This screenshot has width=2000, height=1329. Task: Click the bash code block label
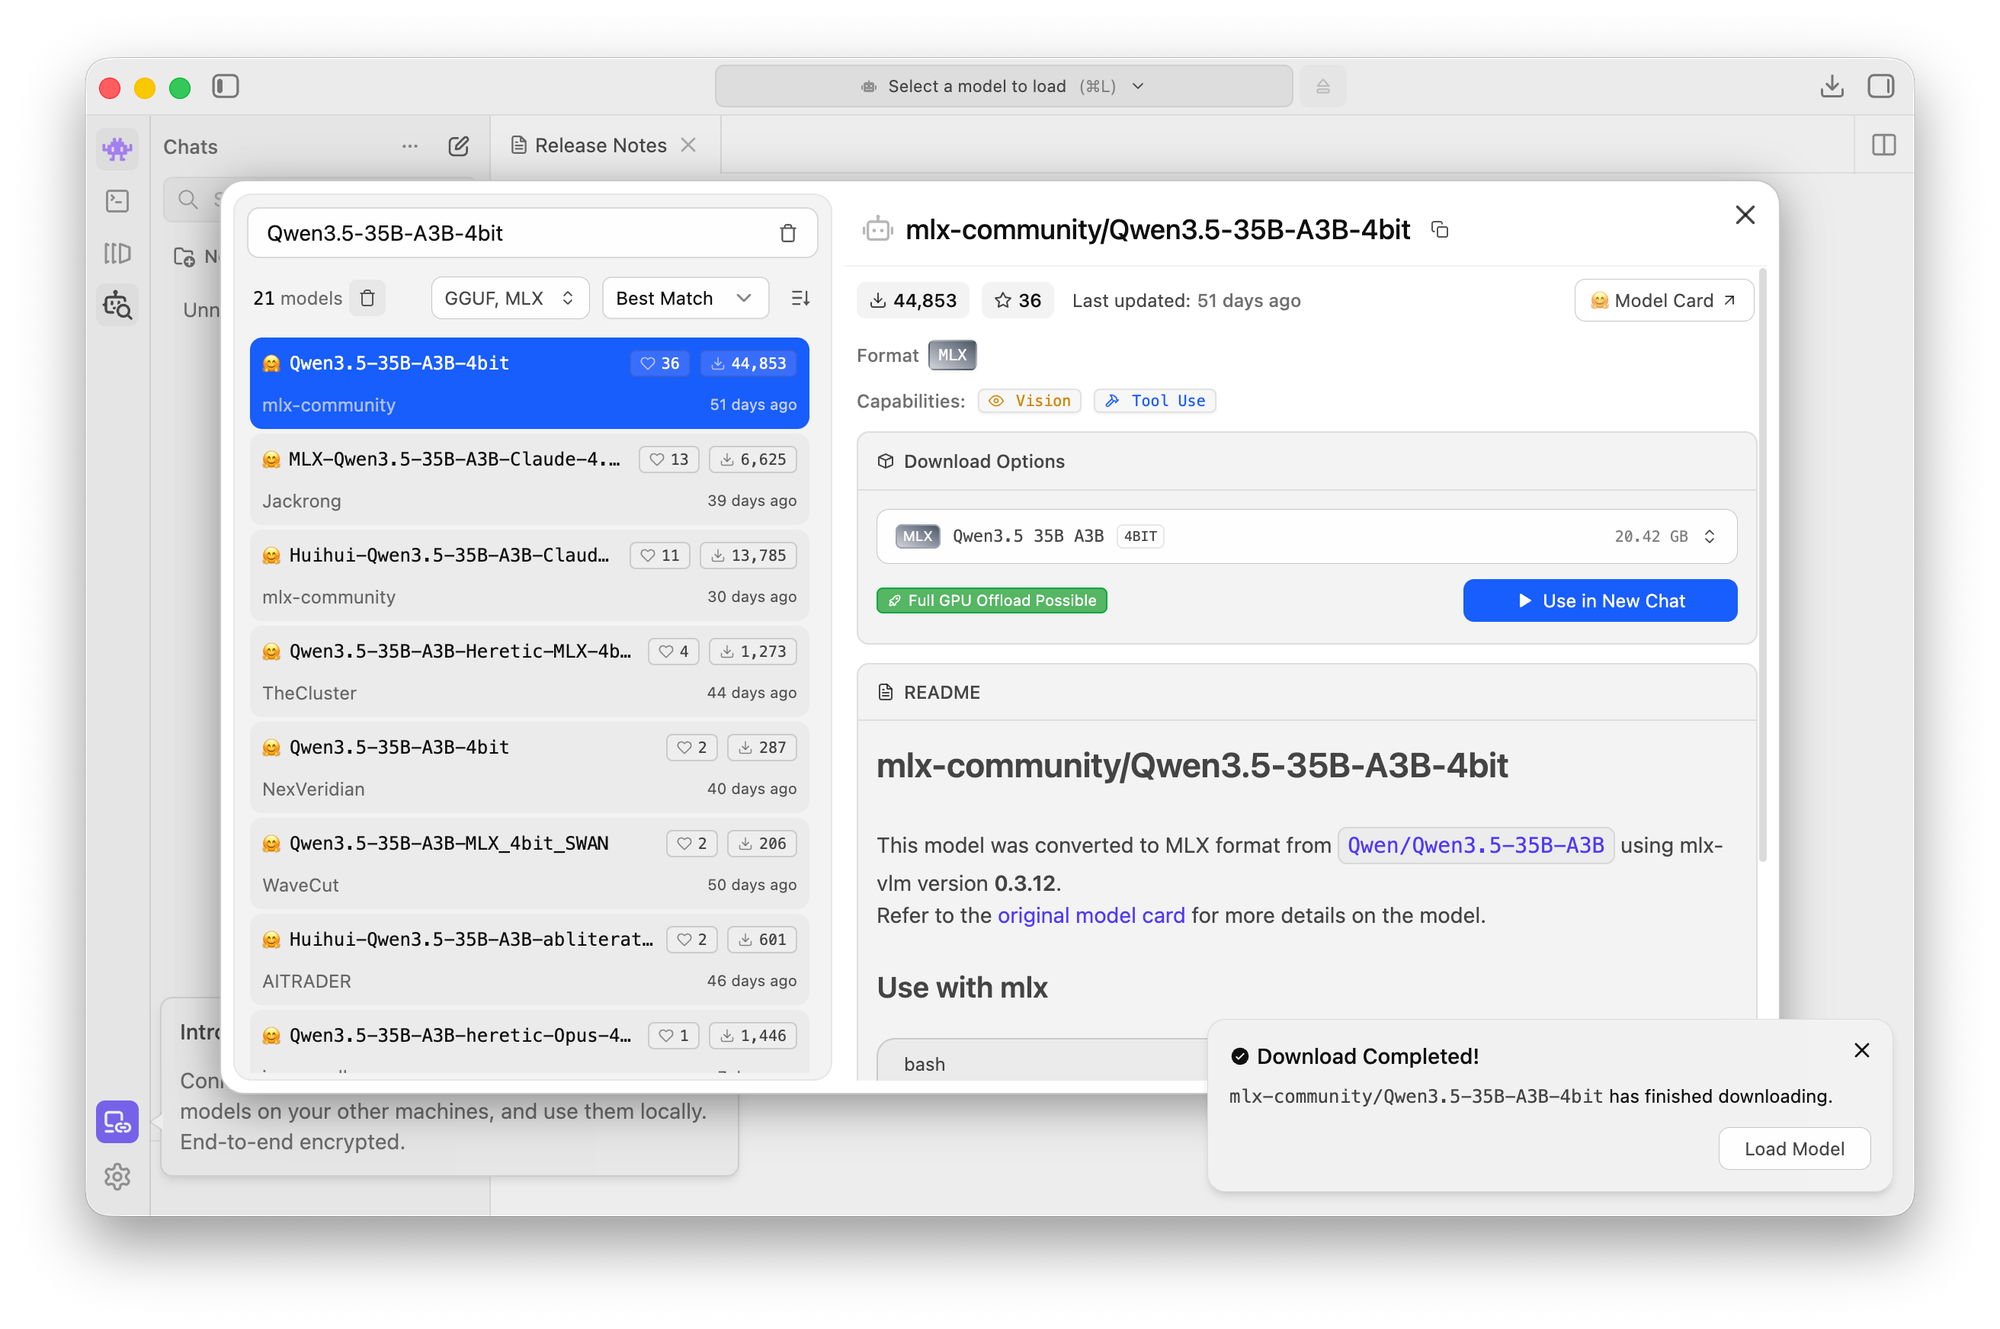pyautogui.click(x=924, y=1064)
